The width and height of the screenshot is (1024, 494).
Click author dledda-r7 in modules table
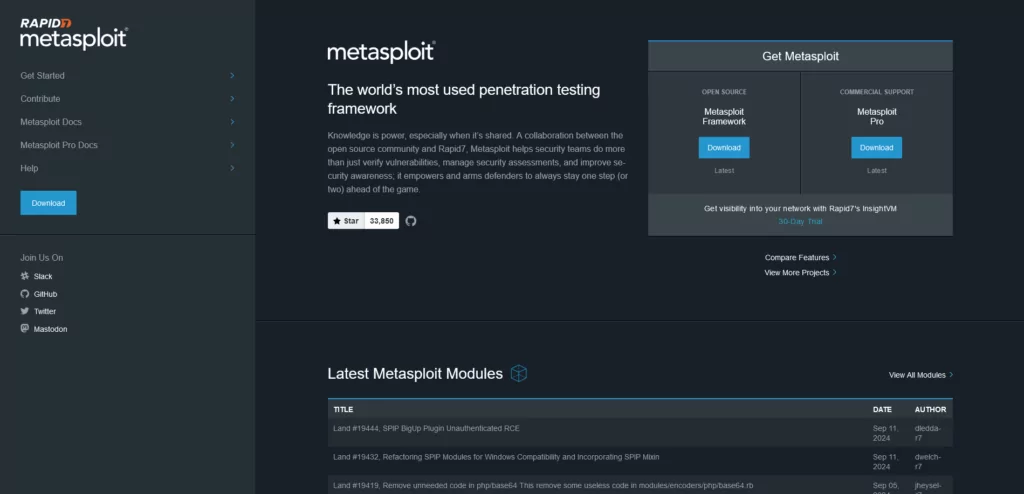coord(927,433)
